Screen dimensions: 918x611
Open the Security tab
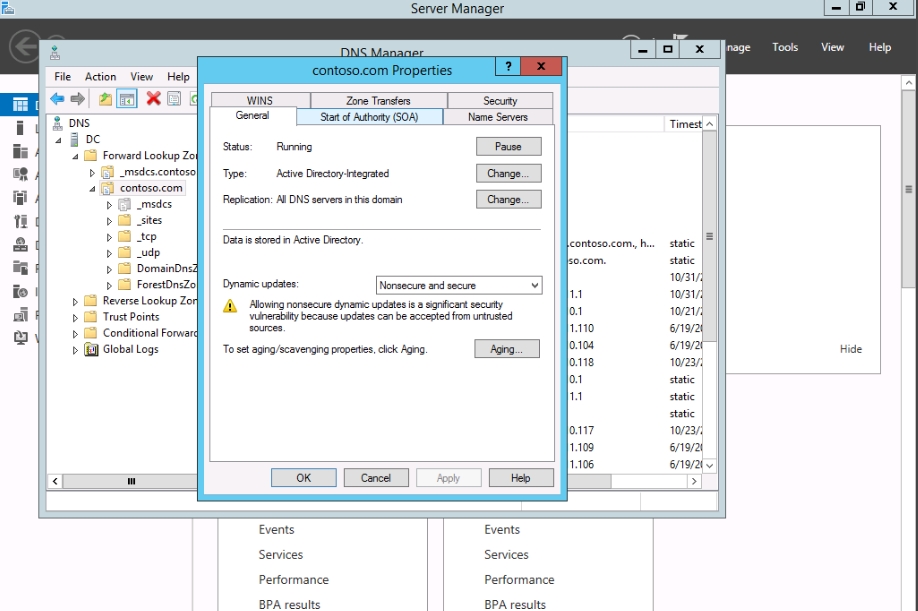coord(500,101)
